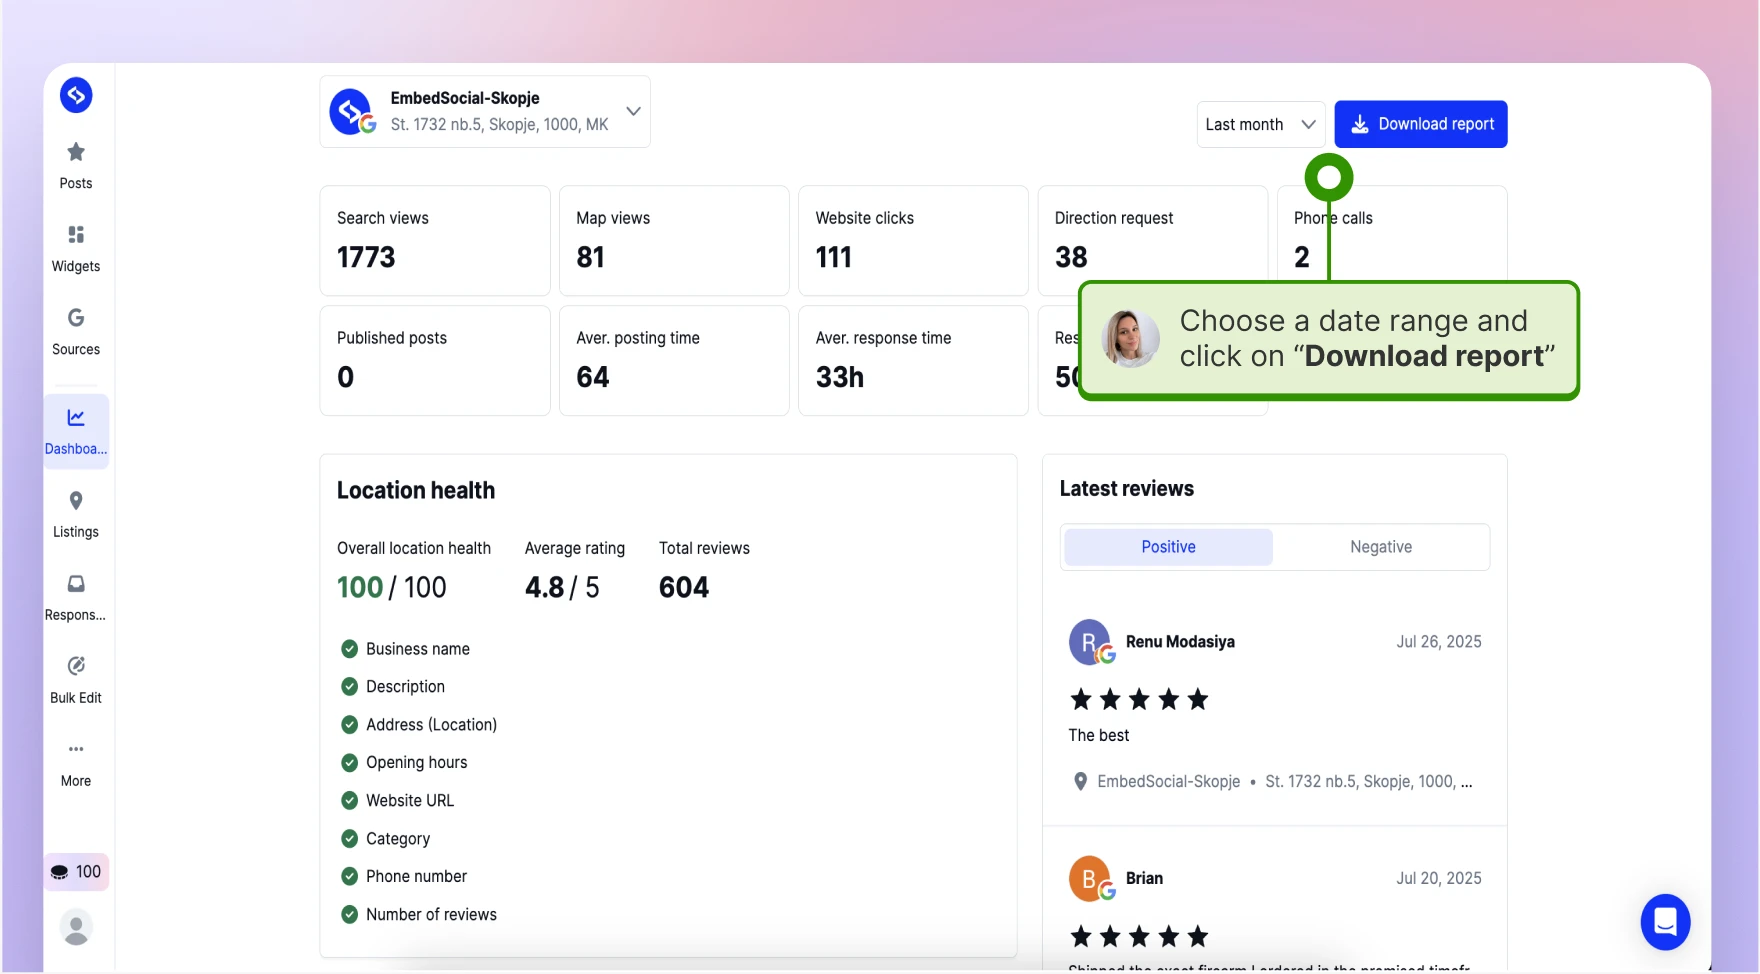Click the More ellipsis icon
The width and height of the screenshot is (1760, 974).
pos(76,749)
